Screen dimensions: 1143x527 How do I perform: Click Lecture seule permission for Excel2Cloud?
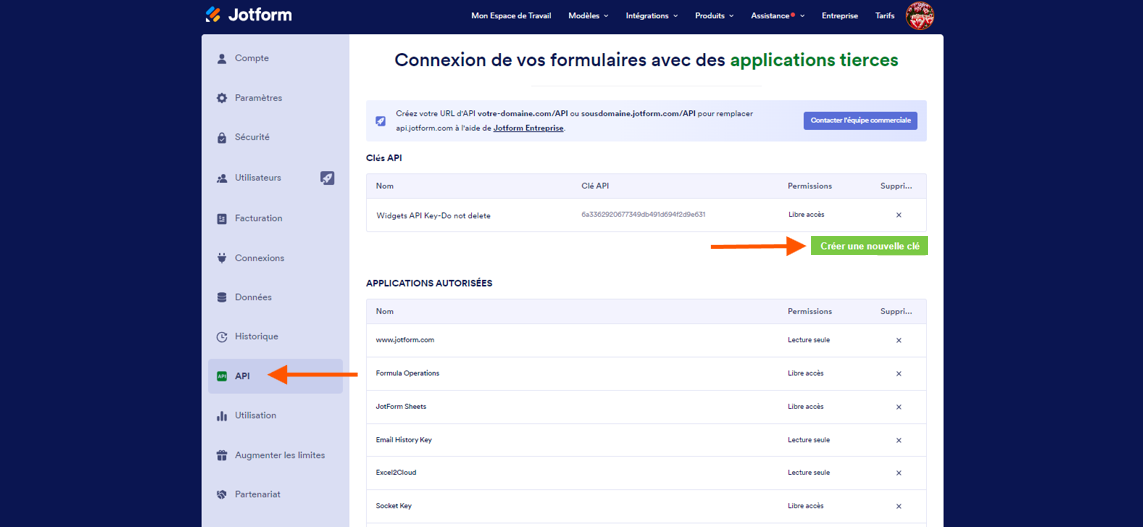(809, 473)
